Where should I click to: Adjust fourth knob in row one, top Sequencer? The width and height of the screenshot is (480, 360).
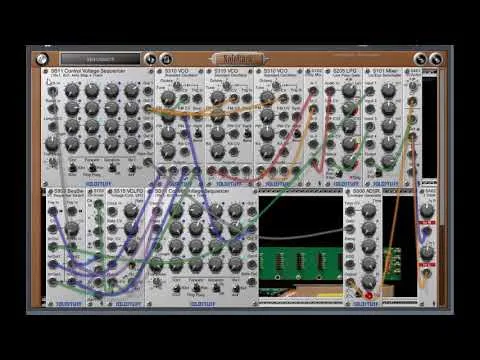(131, 90)
